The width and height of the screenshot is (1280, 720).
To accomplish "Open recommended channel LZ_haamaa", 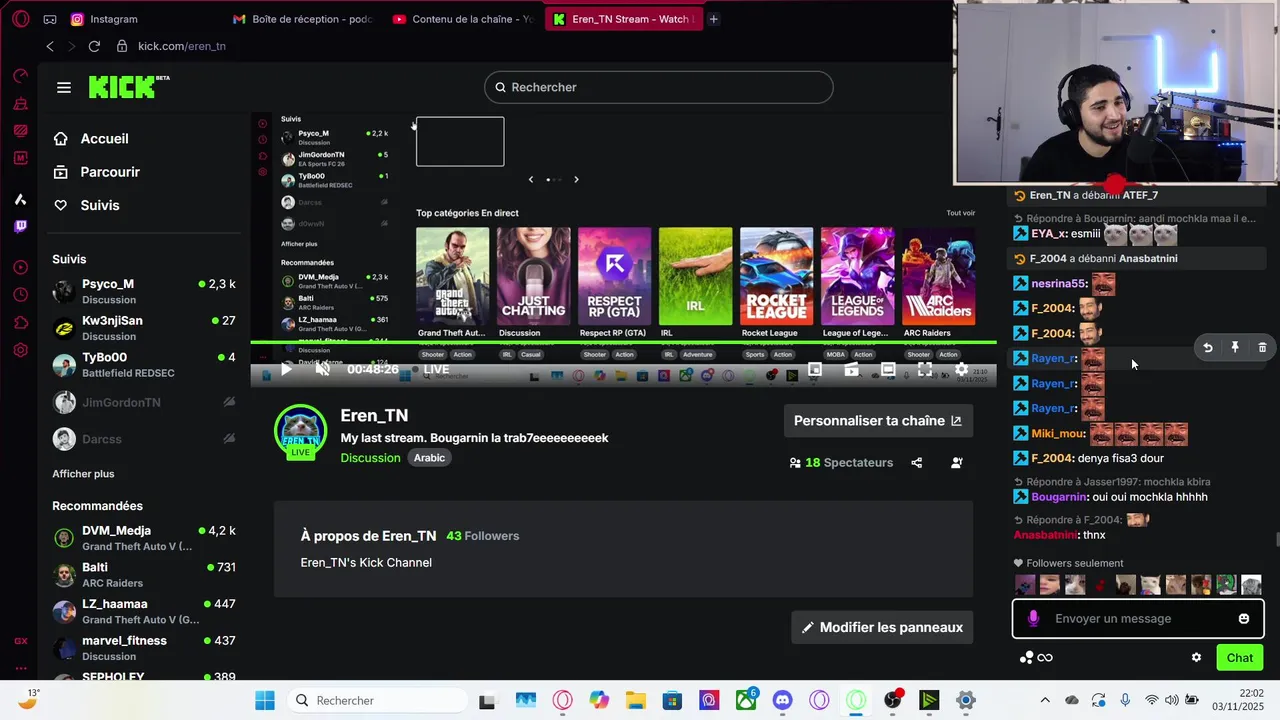I will click(144, 611).
